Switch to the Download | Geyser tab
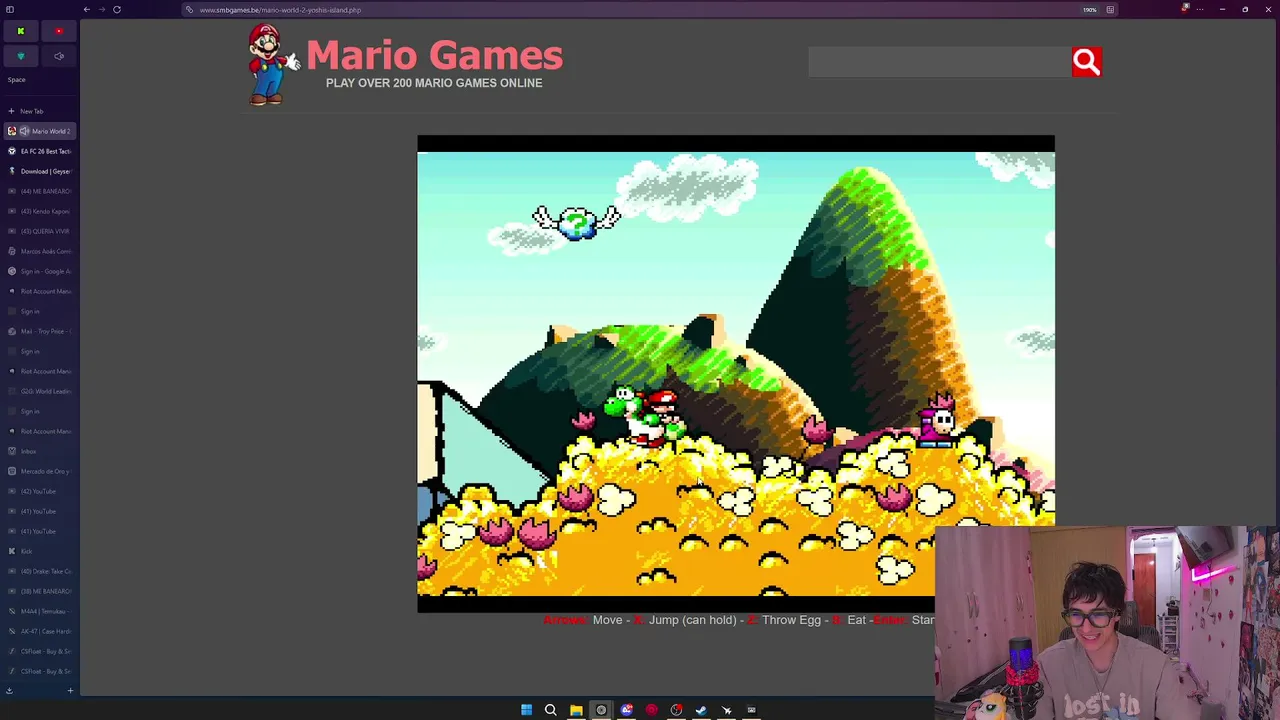 click(40, 171)
